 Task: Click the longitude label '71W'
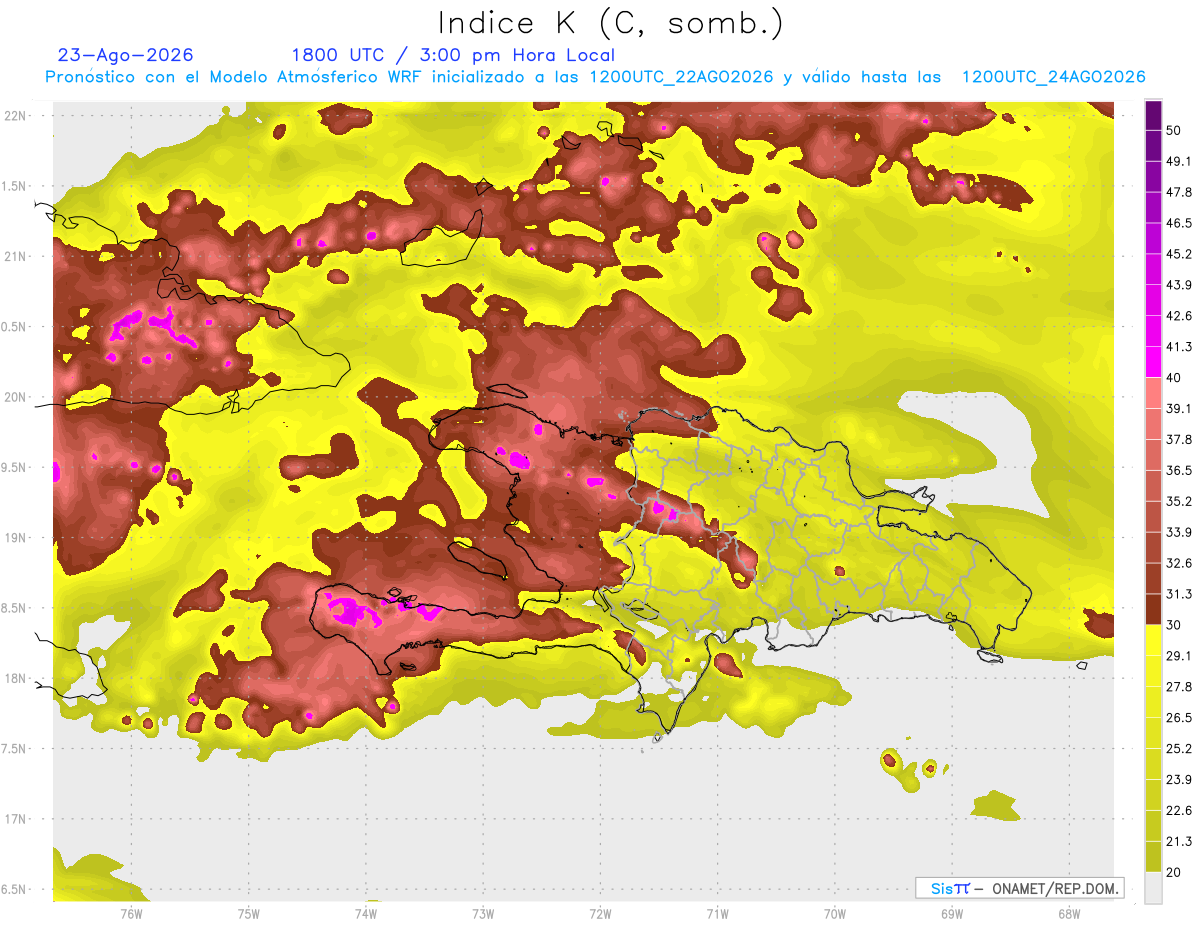pos(717,914)
